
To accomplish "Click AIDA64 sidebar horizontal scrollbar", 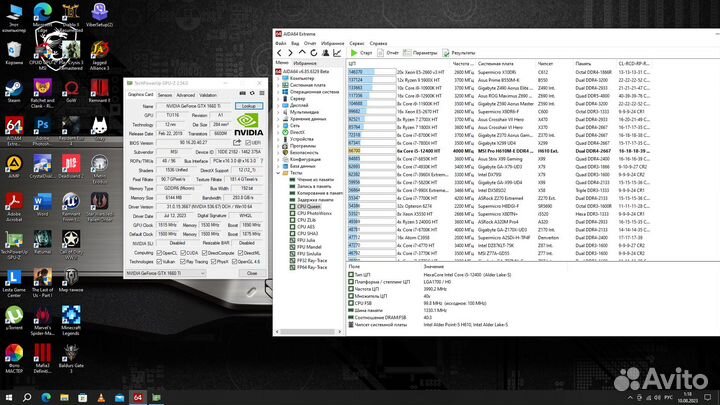I will 308,332.
